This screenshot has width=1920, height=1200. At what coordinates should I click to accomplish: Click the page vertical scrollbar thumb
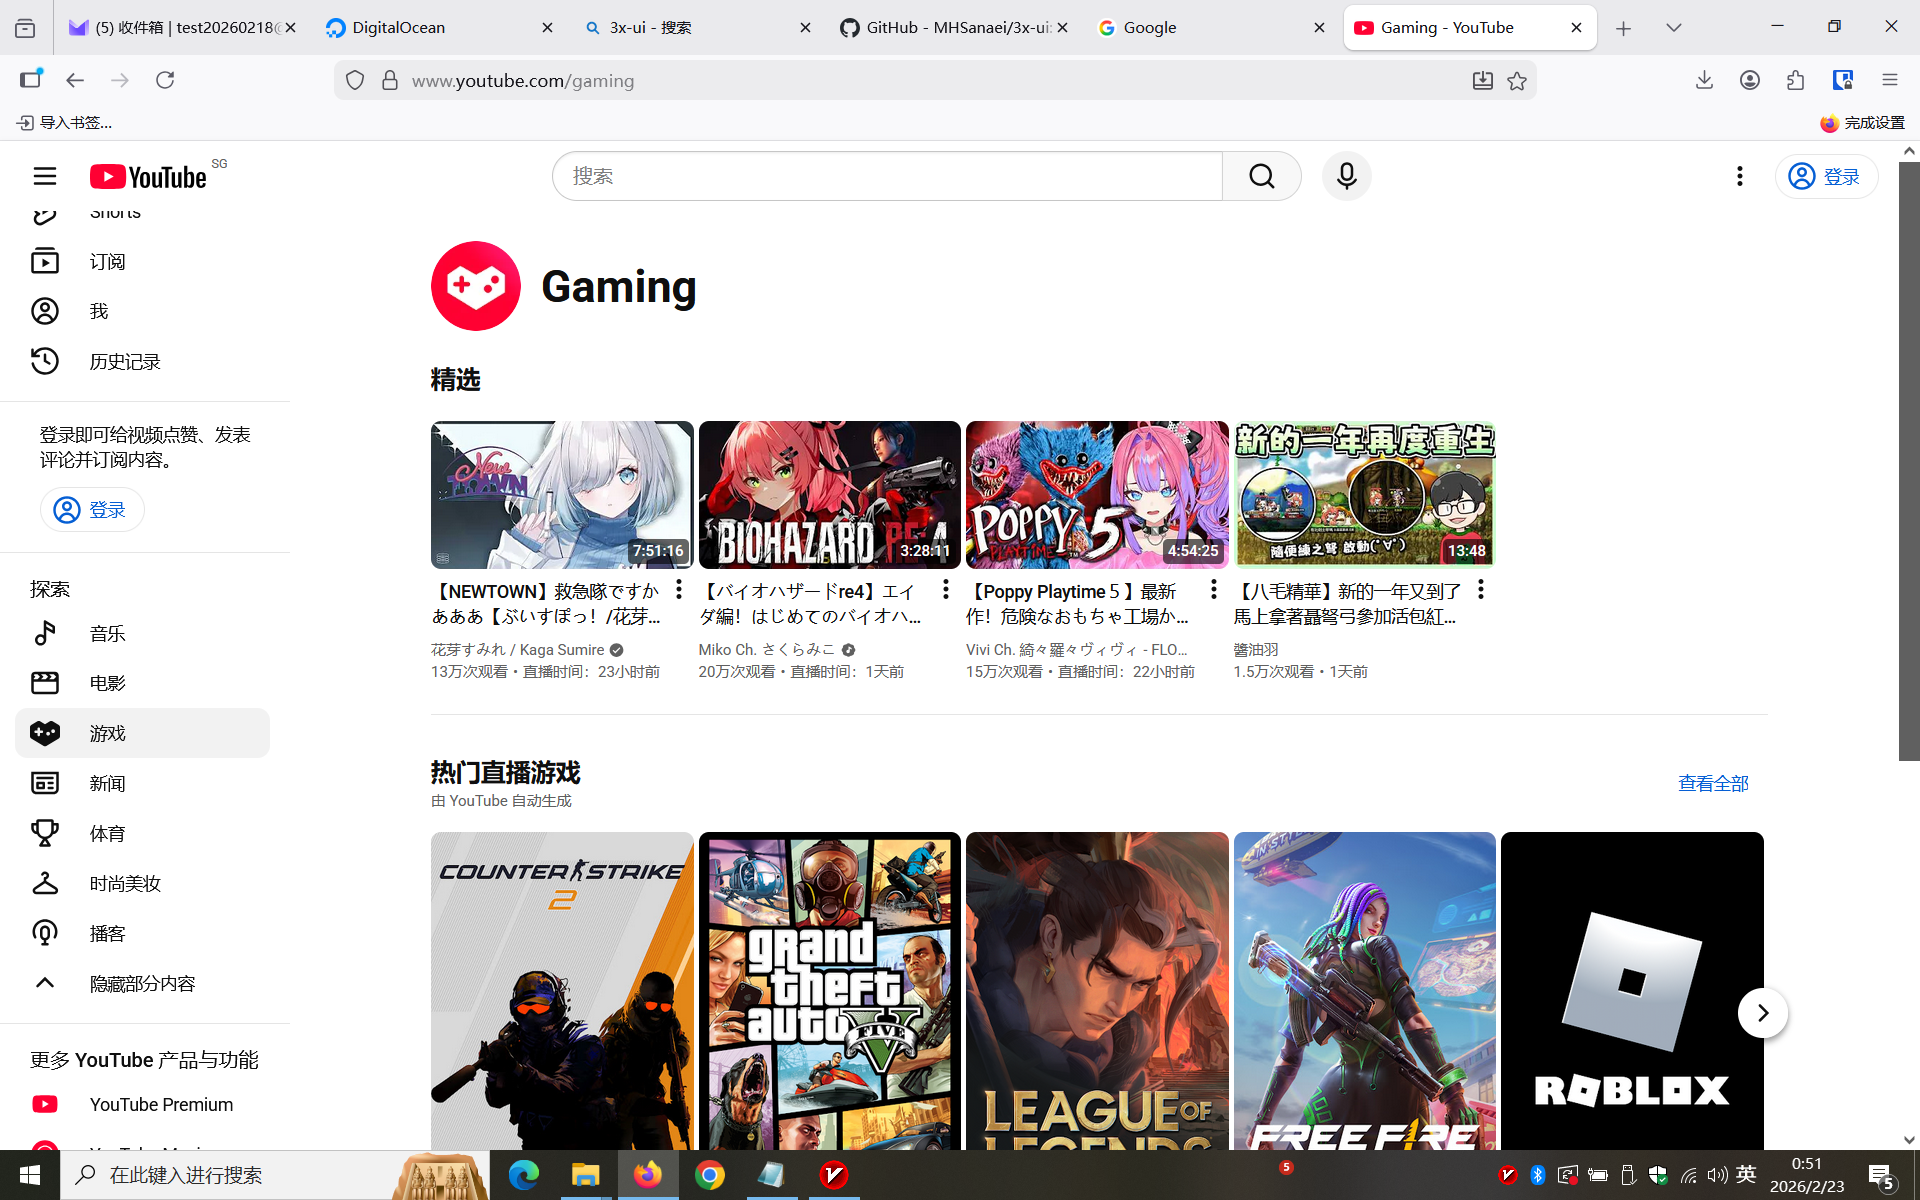pyautogui.click(x=1909, y=461)
